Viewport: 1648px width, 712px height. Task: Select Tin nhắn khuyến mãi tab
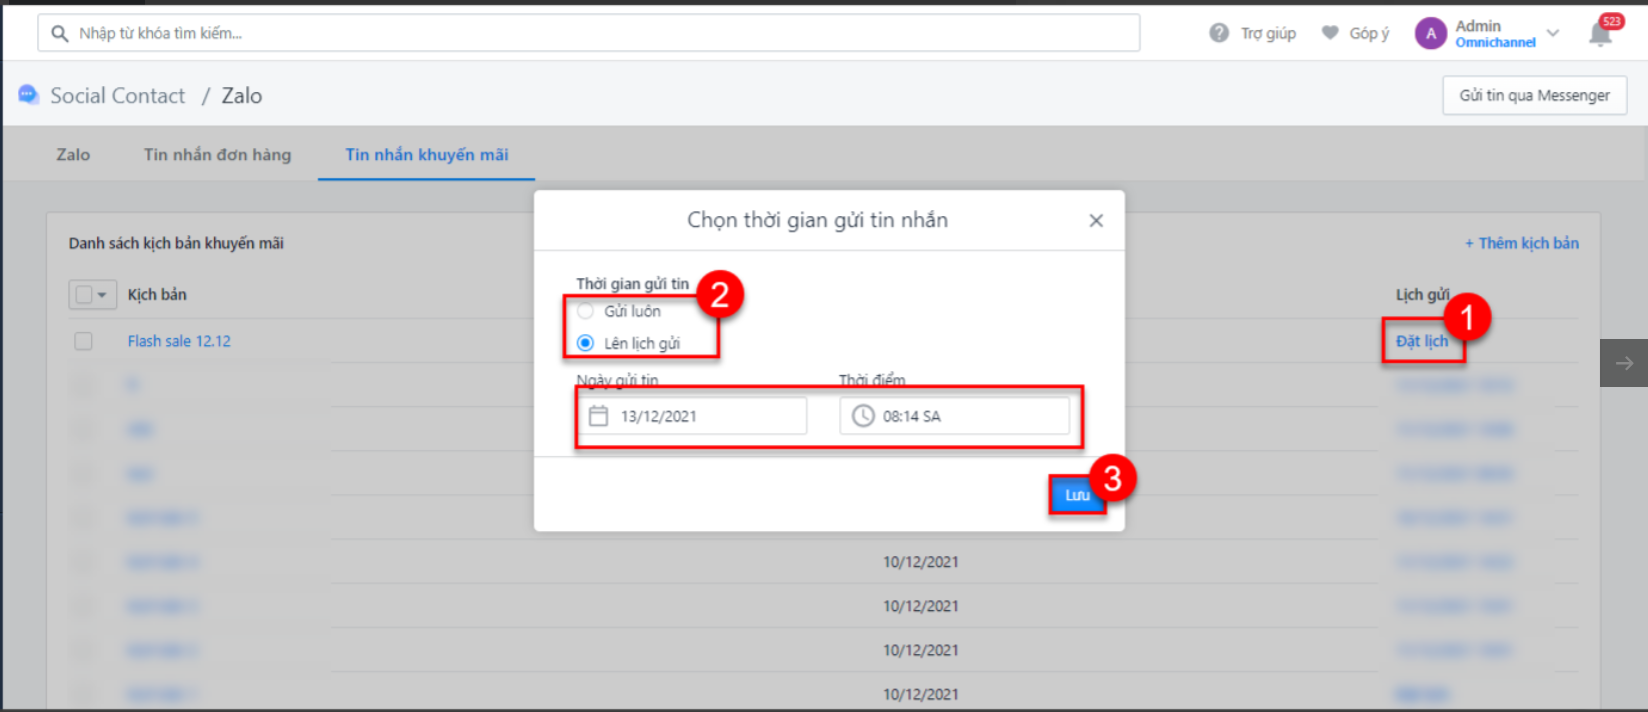[x=427, y=155]
